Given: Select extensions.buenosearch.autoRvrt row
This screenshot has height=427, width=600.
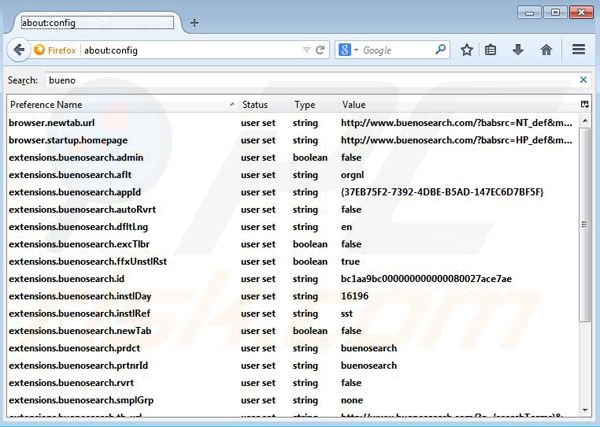Looking at the screenshot, I should (x=292, y=209).
